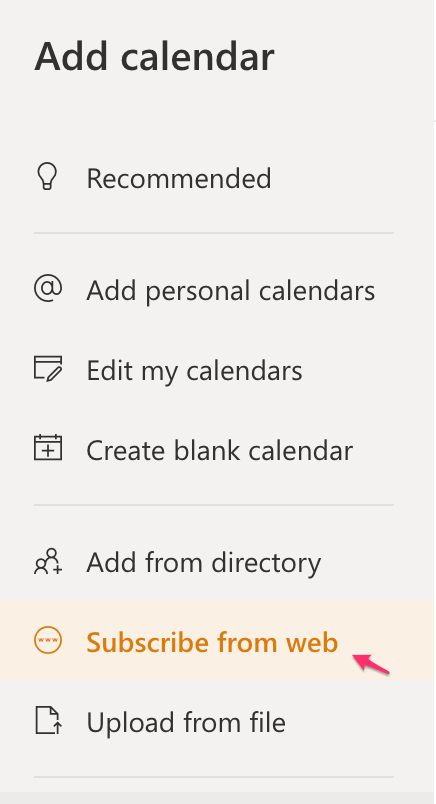Select Add personal calendars
Screen dimensions: 436x804
[230, 290]
